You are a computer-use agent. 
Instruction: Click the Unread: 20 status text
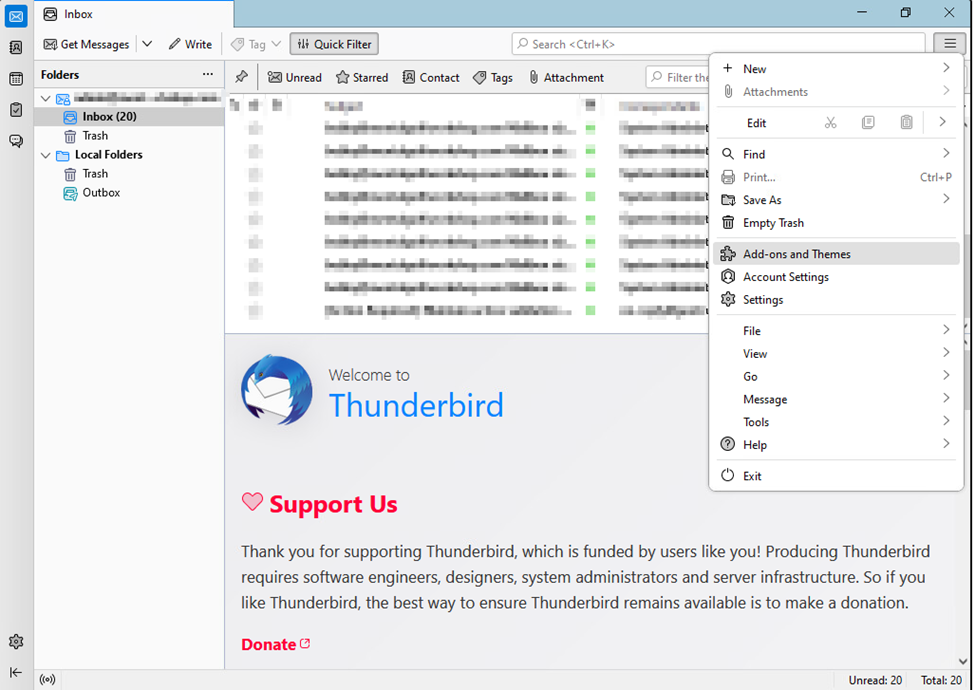875,680
